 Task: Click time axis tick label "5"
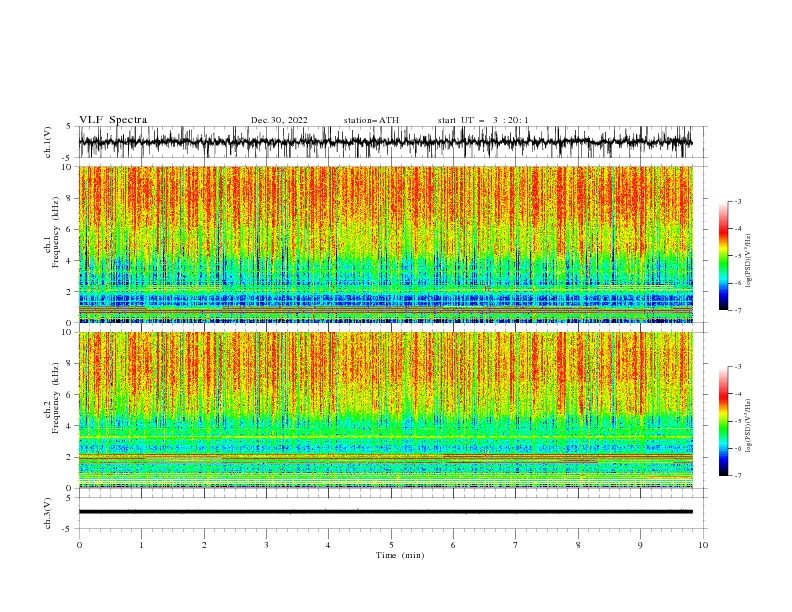click(x=391, y=545)
